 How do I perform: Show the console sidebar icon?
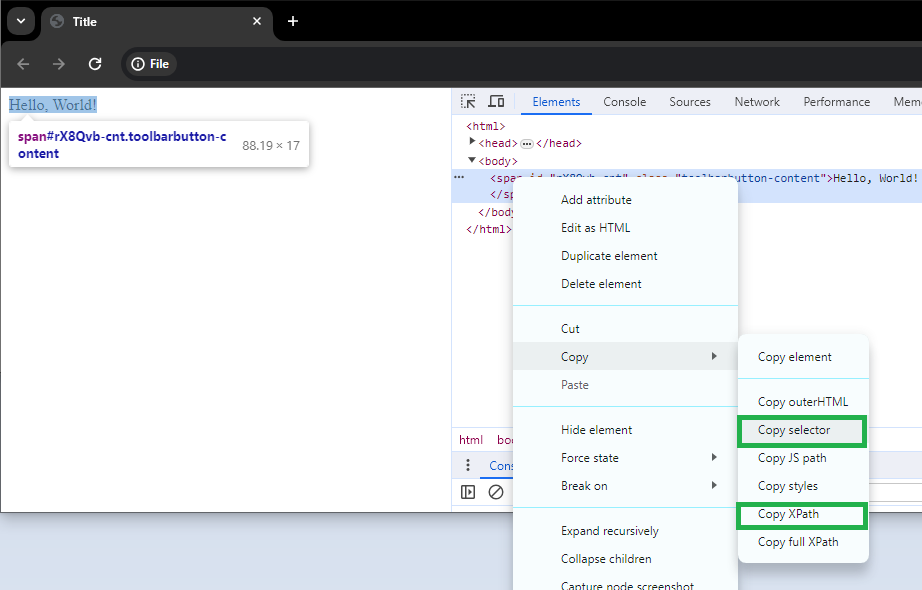468,492
